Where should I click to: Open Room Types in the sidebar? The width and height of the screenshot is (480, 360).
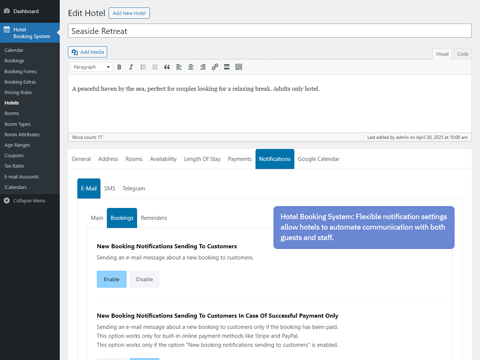pyautogui.click(x=18, y=124)
